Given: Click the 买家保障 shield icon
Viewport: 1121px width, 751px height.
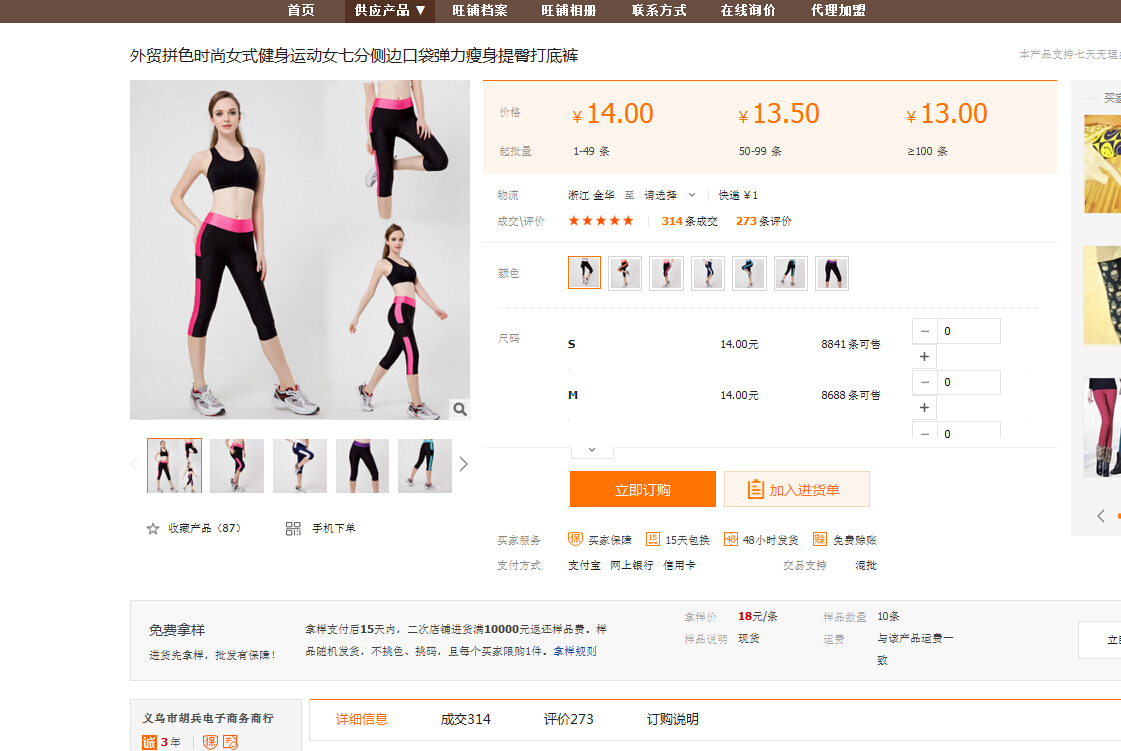Looking at the screenshot, I should (575, 540).
